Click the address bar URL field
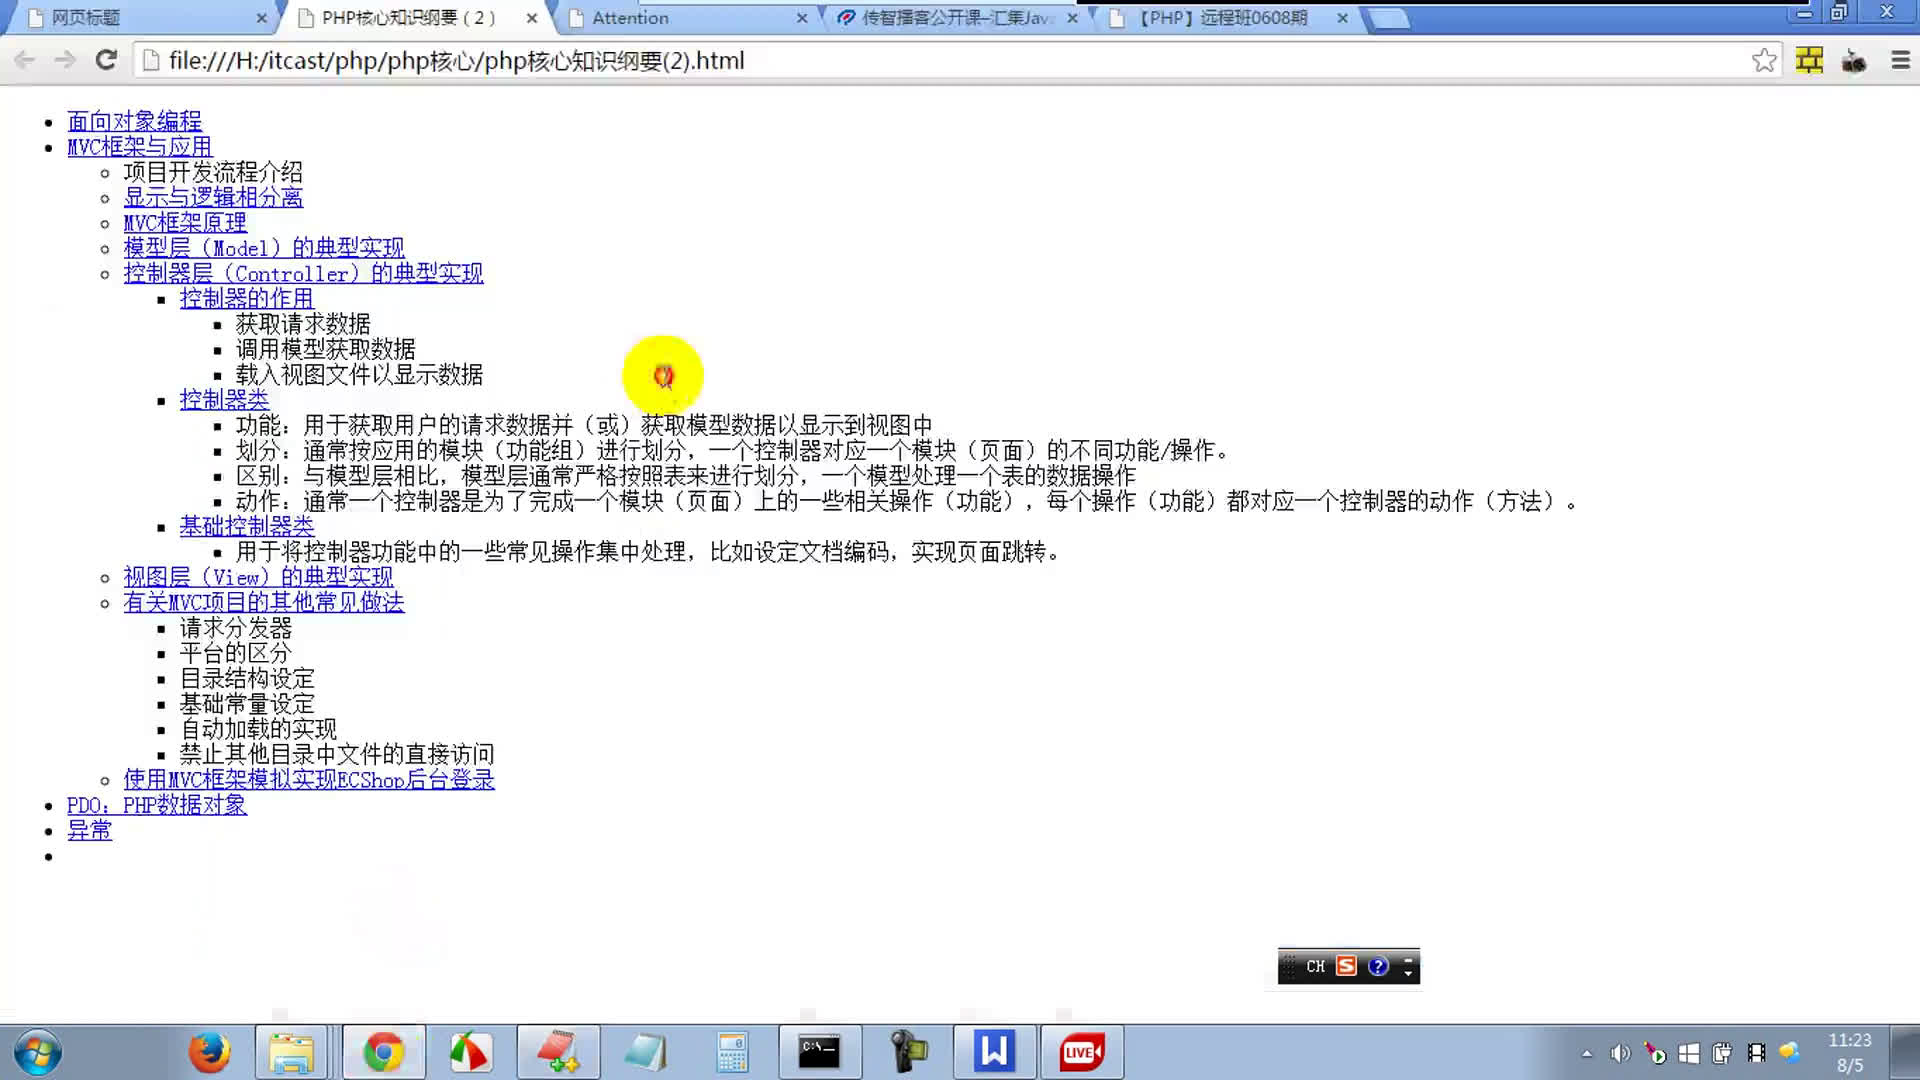This screenshot has height=1080, width=1920. (x=900, y=60)
